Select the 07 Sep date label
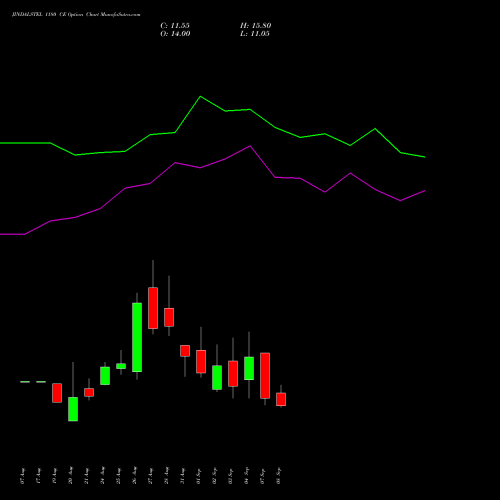 point(262,476)
